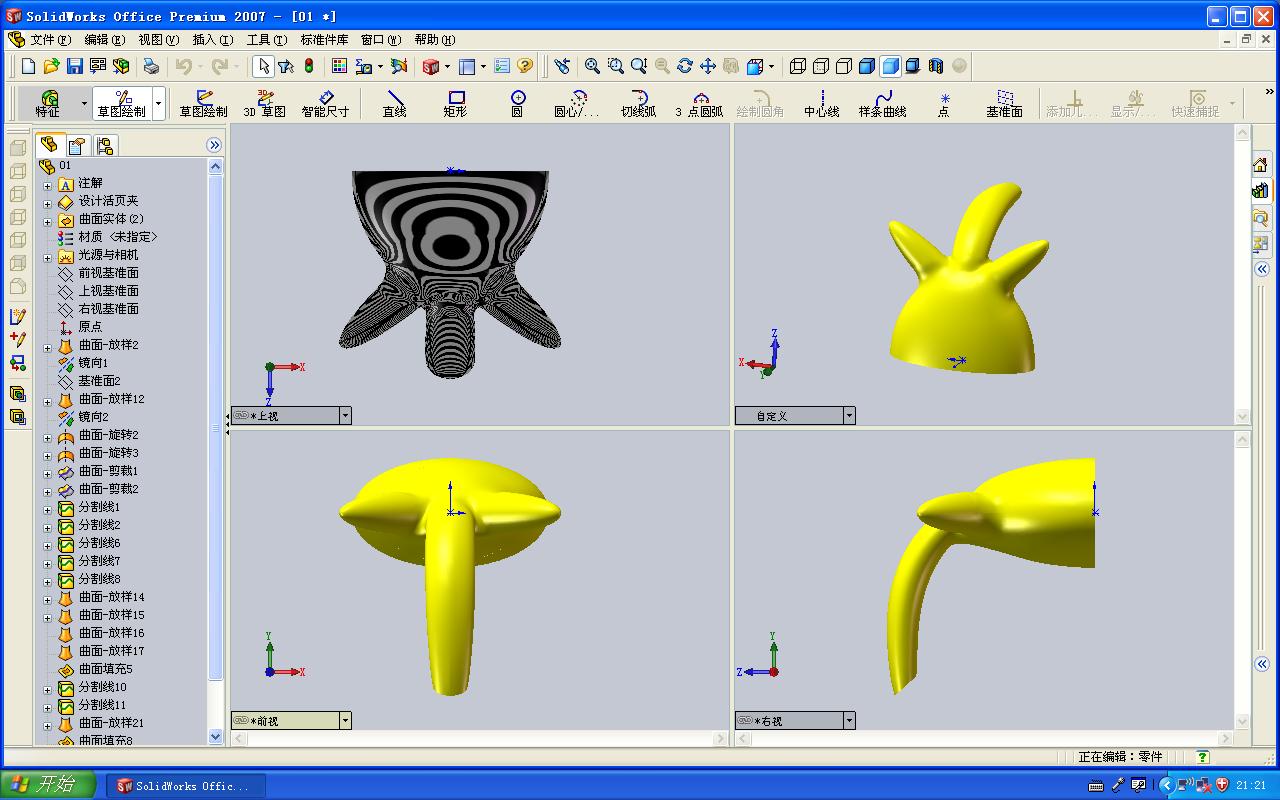Switch to Hidden Lines Removed display style
Screen dimensions: 1280x800
click(x=844, y=66)
